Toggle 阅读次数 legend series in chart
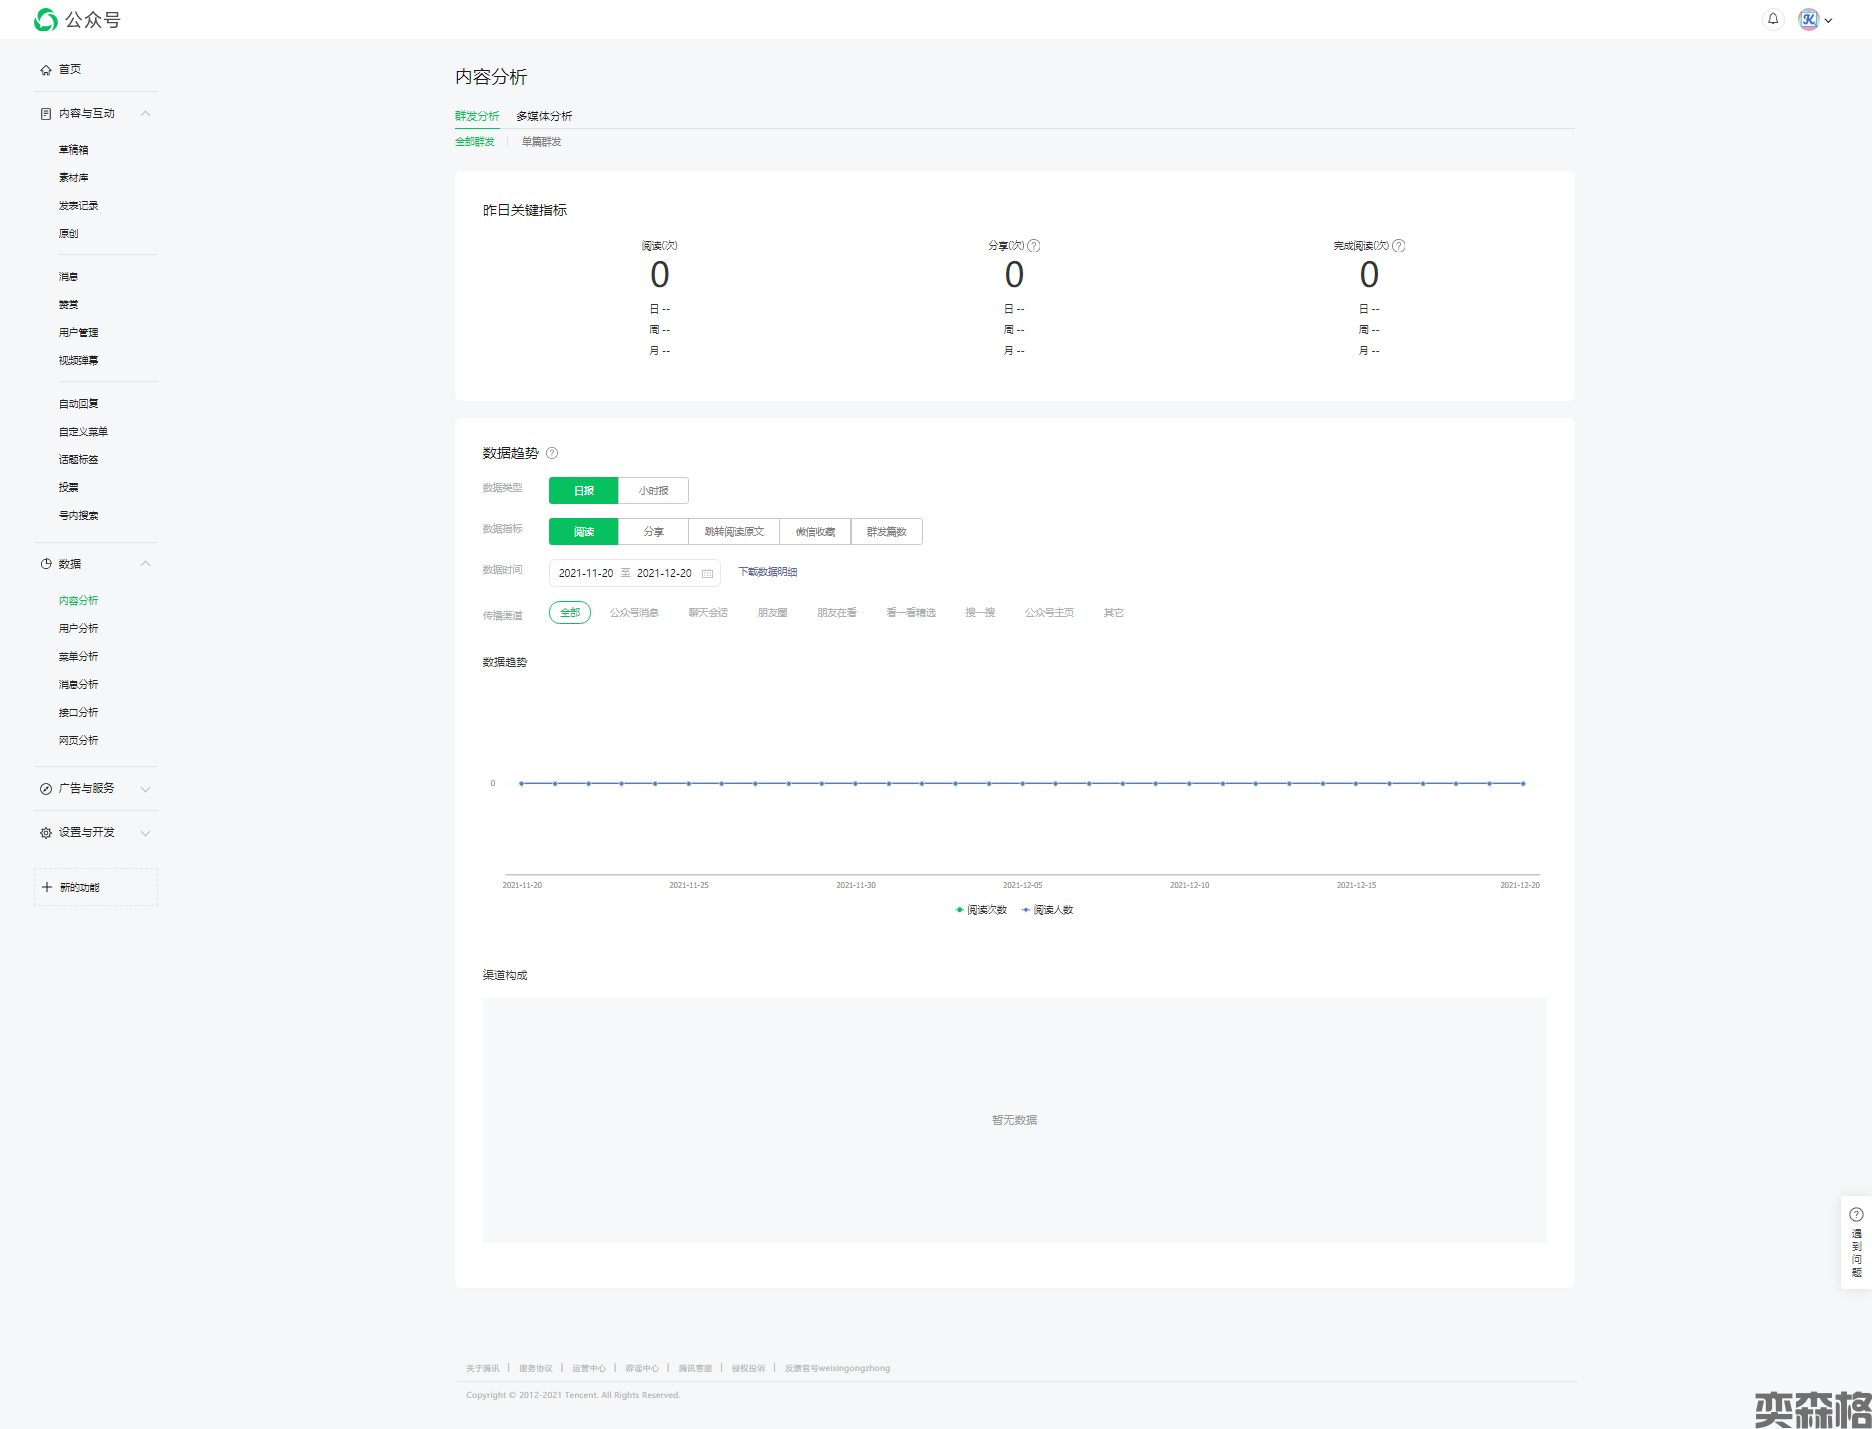This screenshot has width=1872, height=1429. [x=981, y=910]
